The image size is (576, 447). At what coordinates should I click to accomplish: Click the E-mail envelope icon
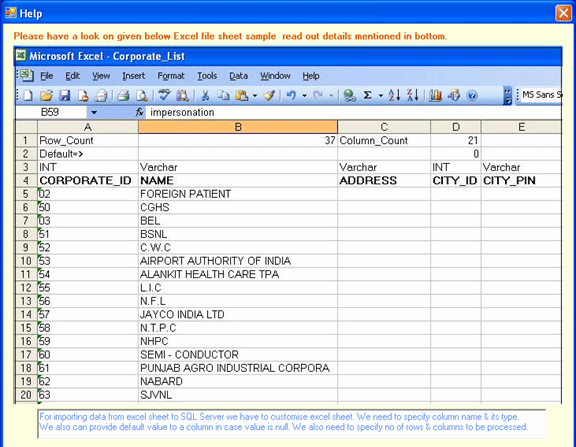pyautogui.click(x=101, y=96)
